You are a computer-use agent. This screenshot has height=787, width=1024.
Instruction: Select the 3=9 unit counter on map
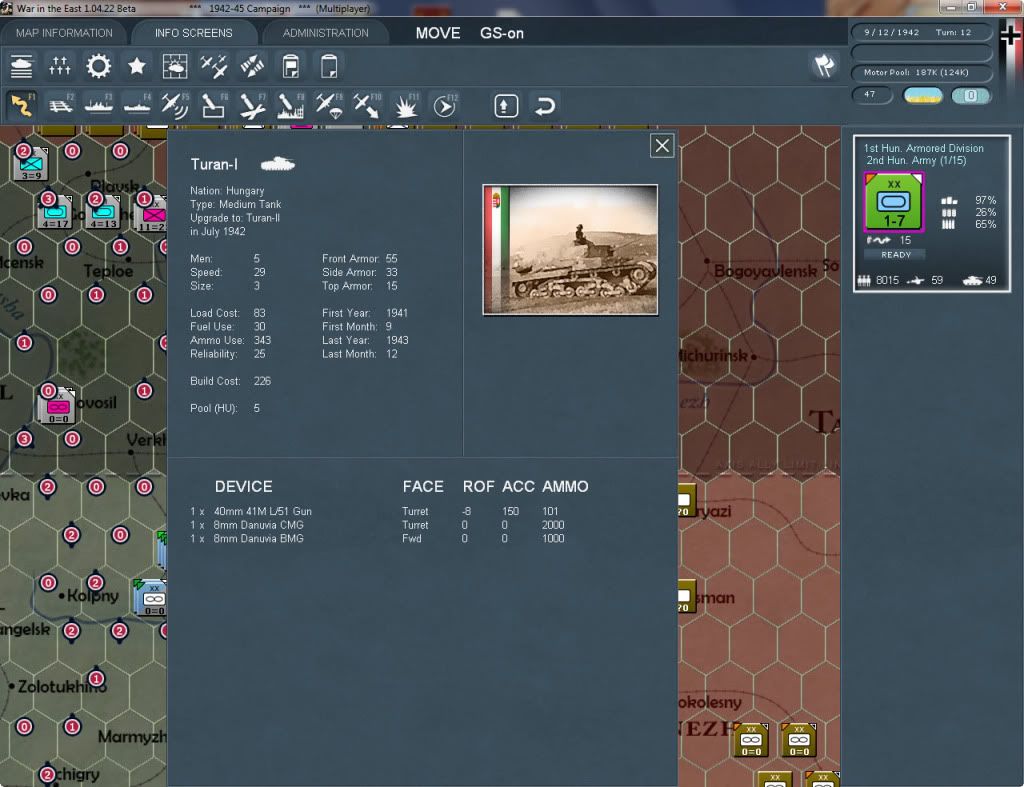pos(31,165)
